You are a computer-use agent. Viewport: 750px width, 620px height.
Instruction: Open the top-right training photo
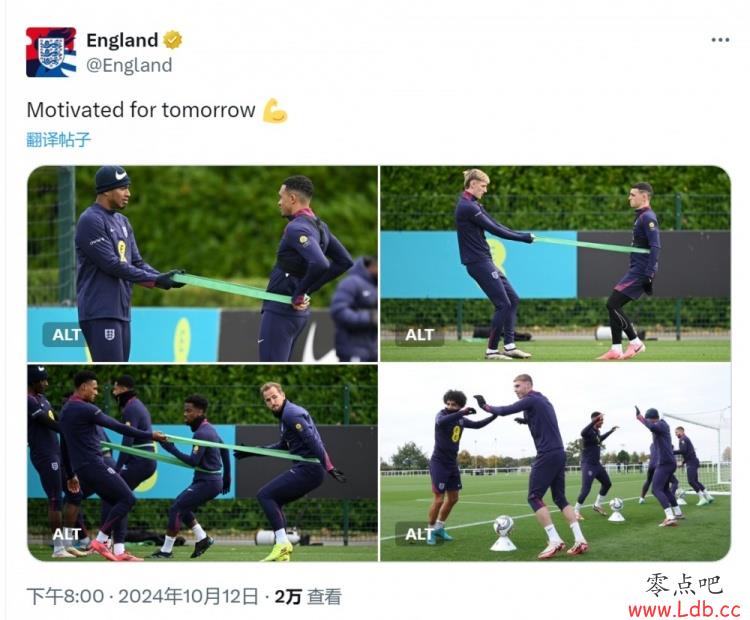[x=556, y=264]
